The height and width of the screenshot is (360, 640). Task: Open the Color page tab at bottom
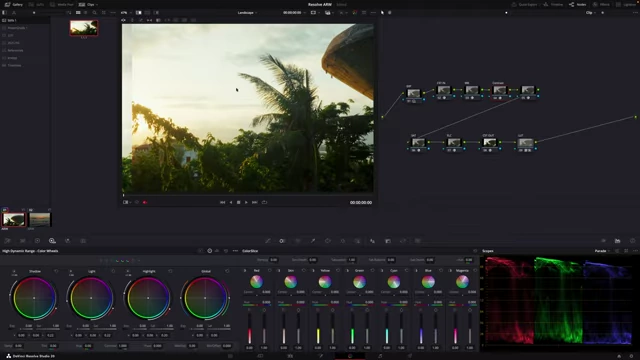click(x=350, y=356)
